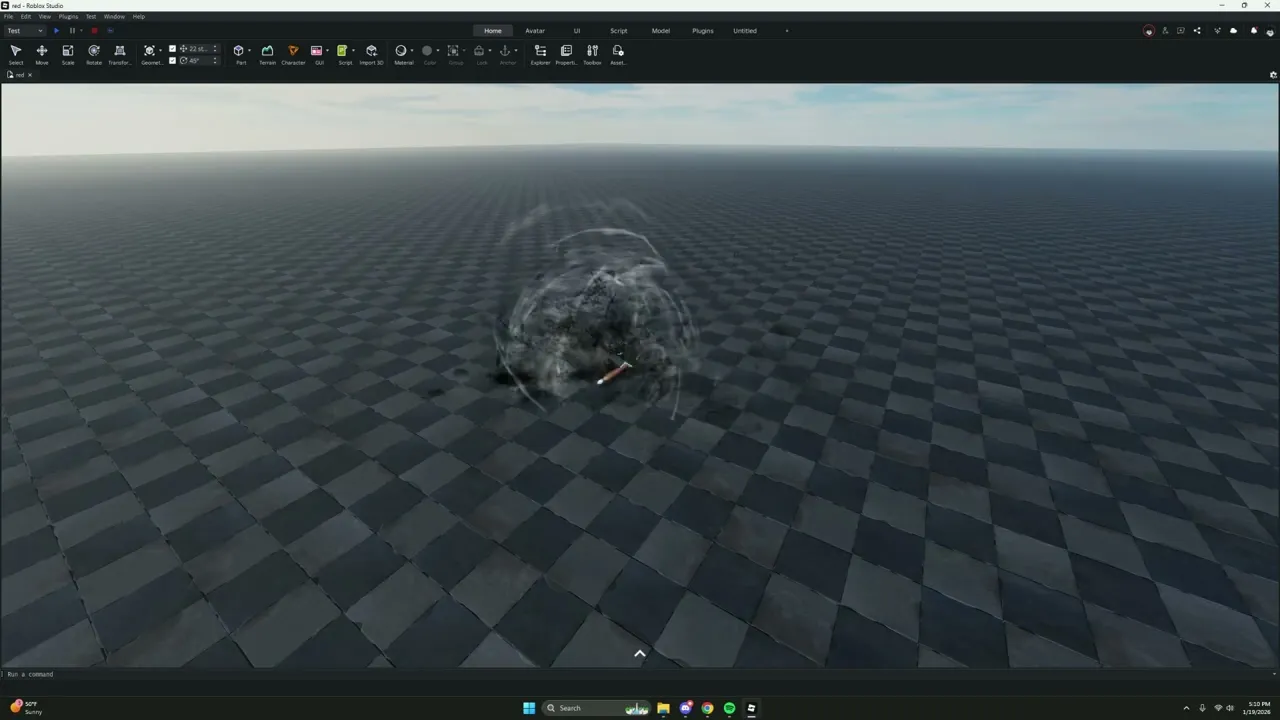Activate the Move tool
This screenshot has width=1280, height=720.
(x=42, y=54)
